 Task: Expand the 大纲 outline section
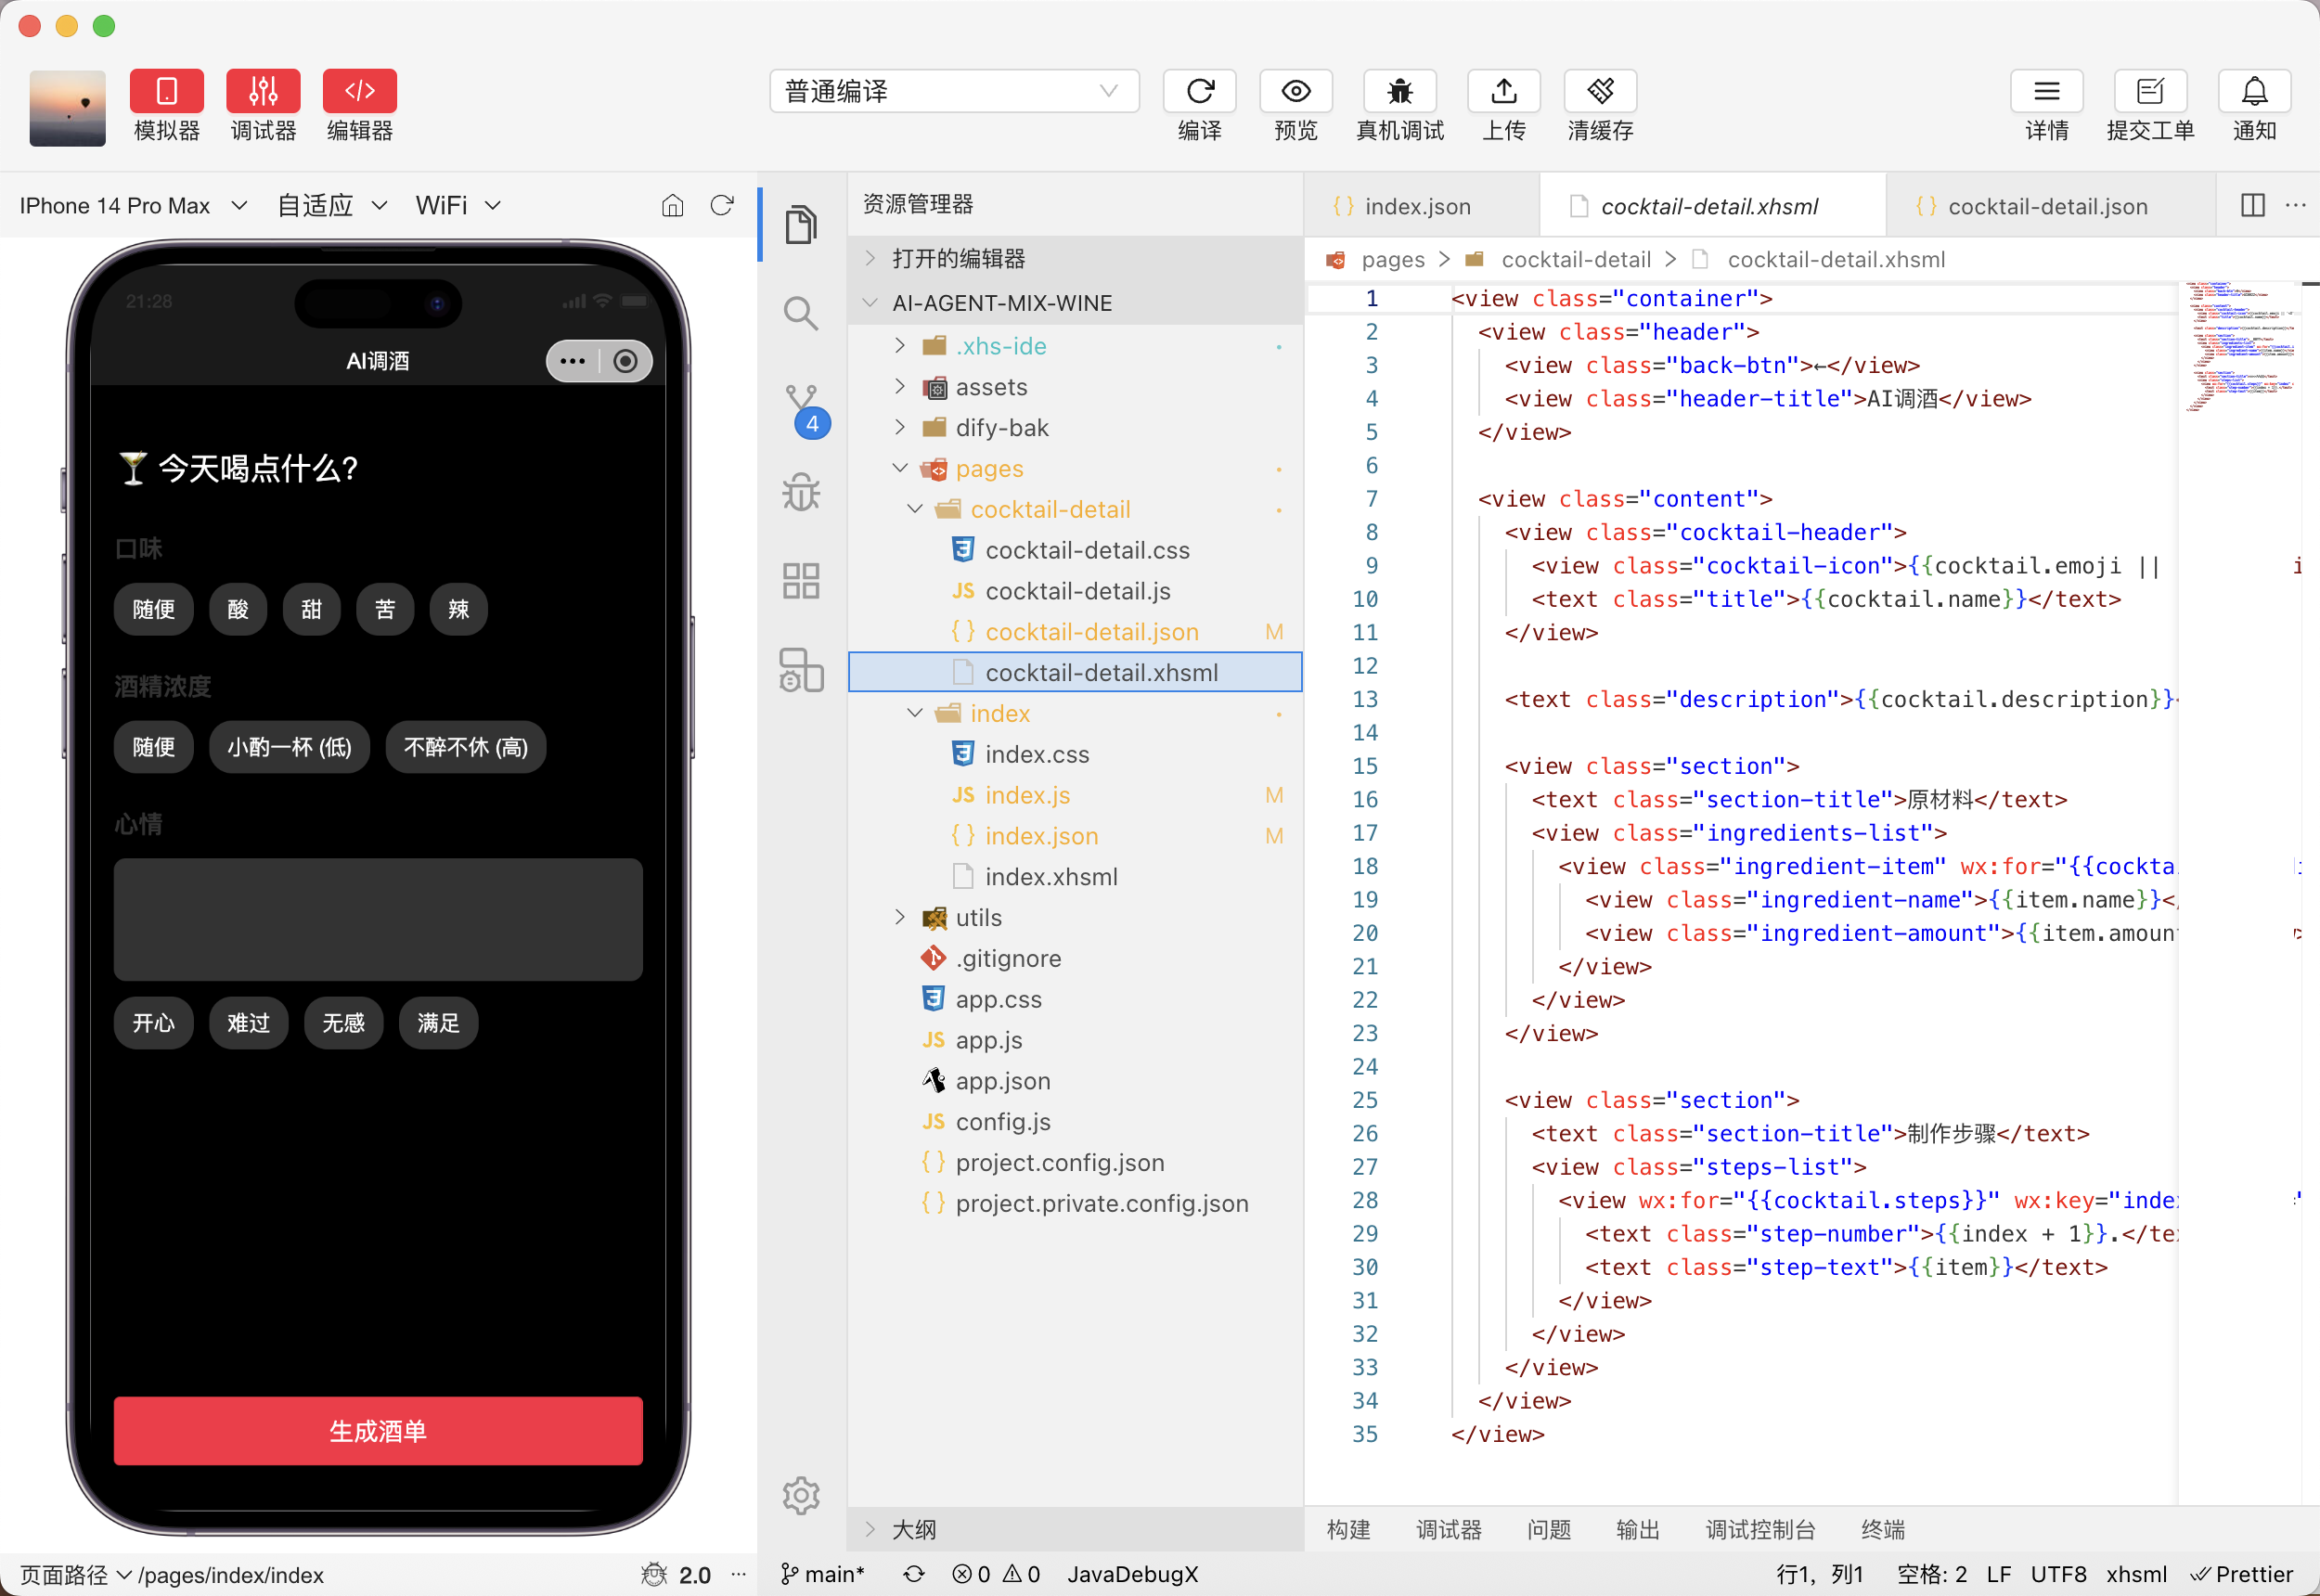[1075, 1529]
